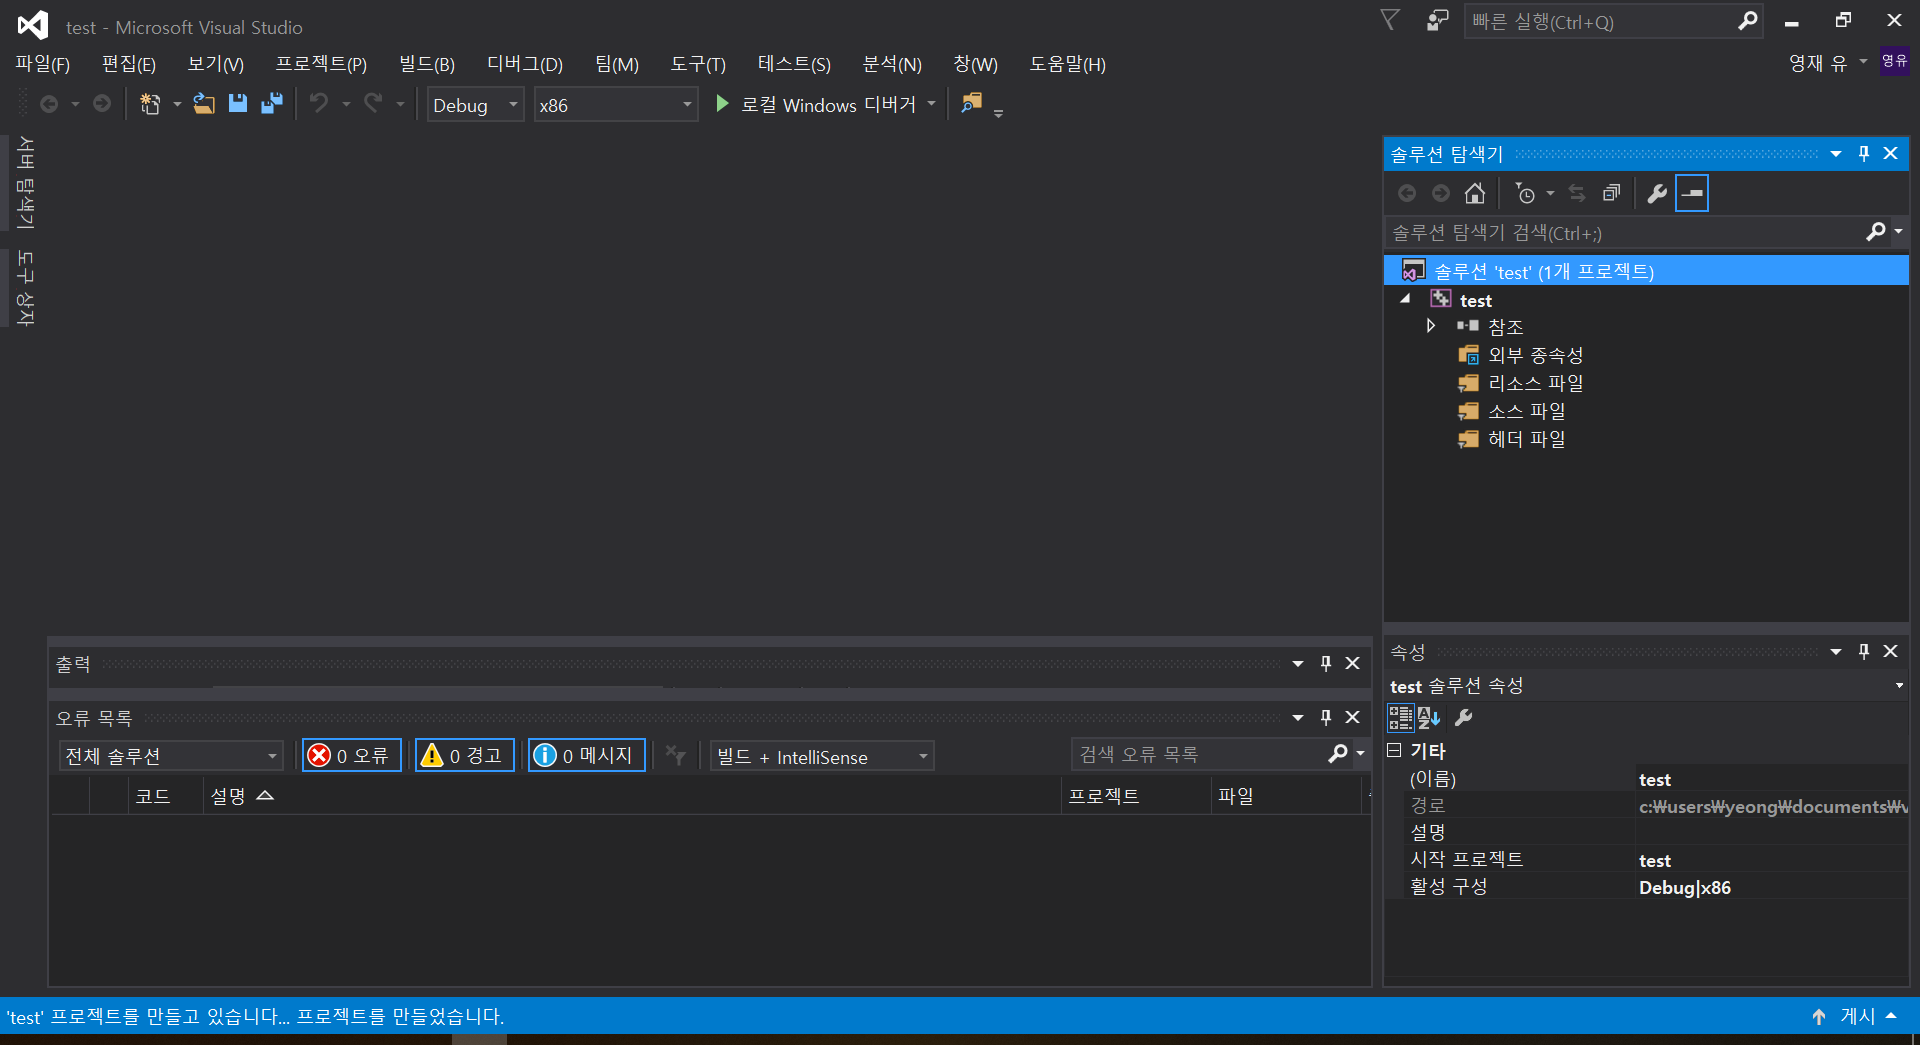Open the test 솔루션 속성 object dropdown
The width and height of the screenshot is (1920, 1045).
coord(1899,685)
